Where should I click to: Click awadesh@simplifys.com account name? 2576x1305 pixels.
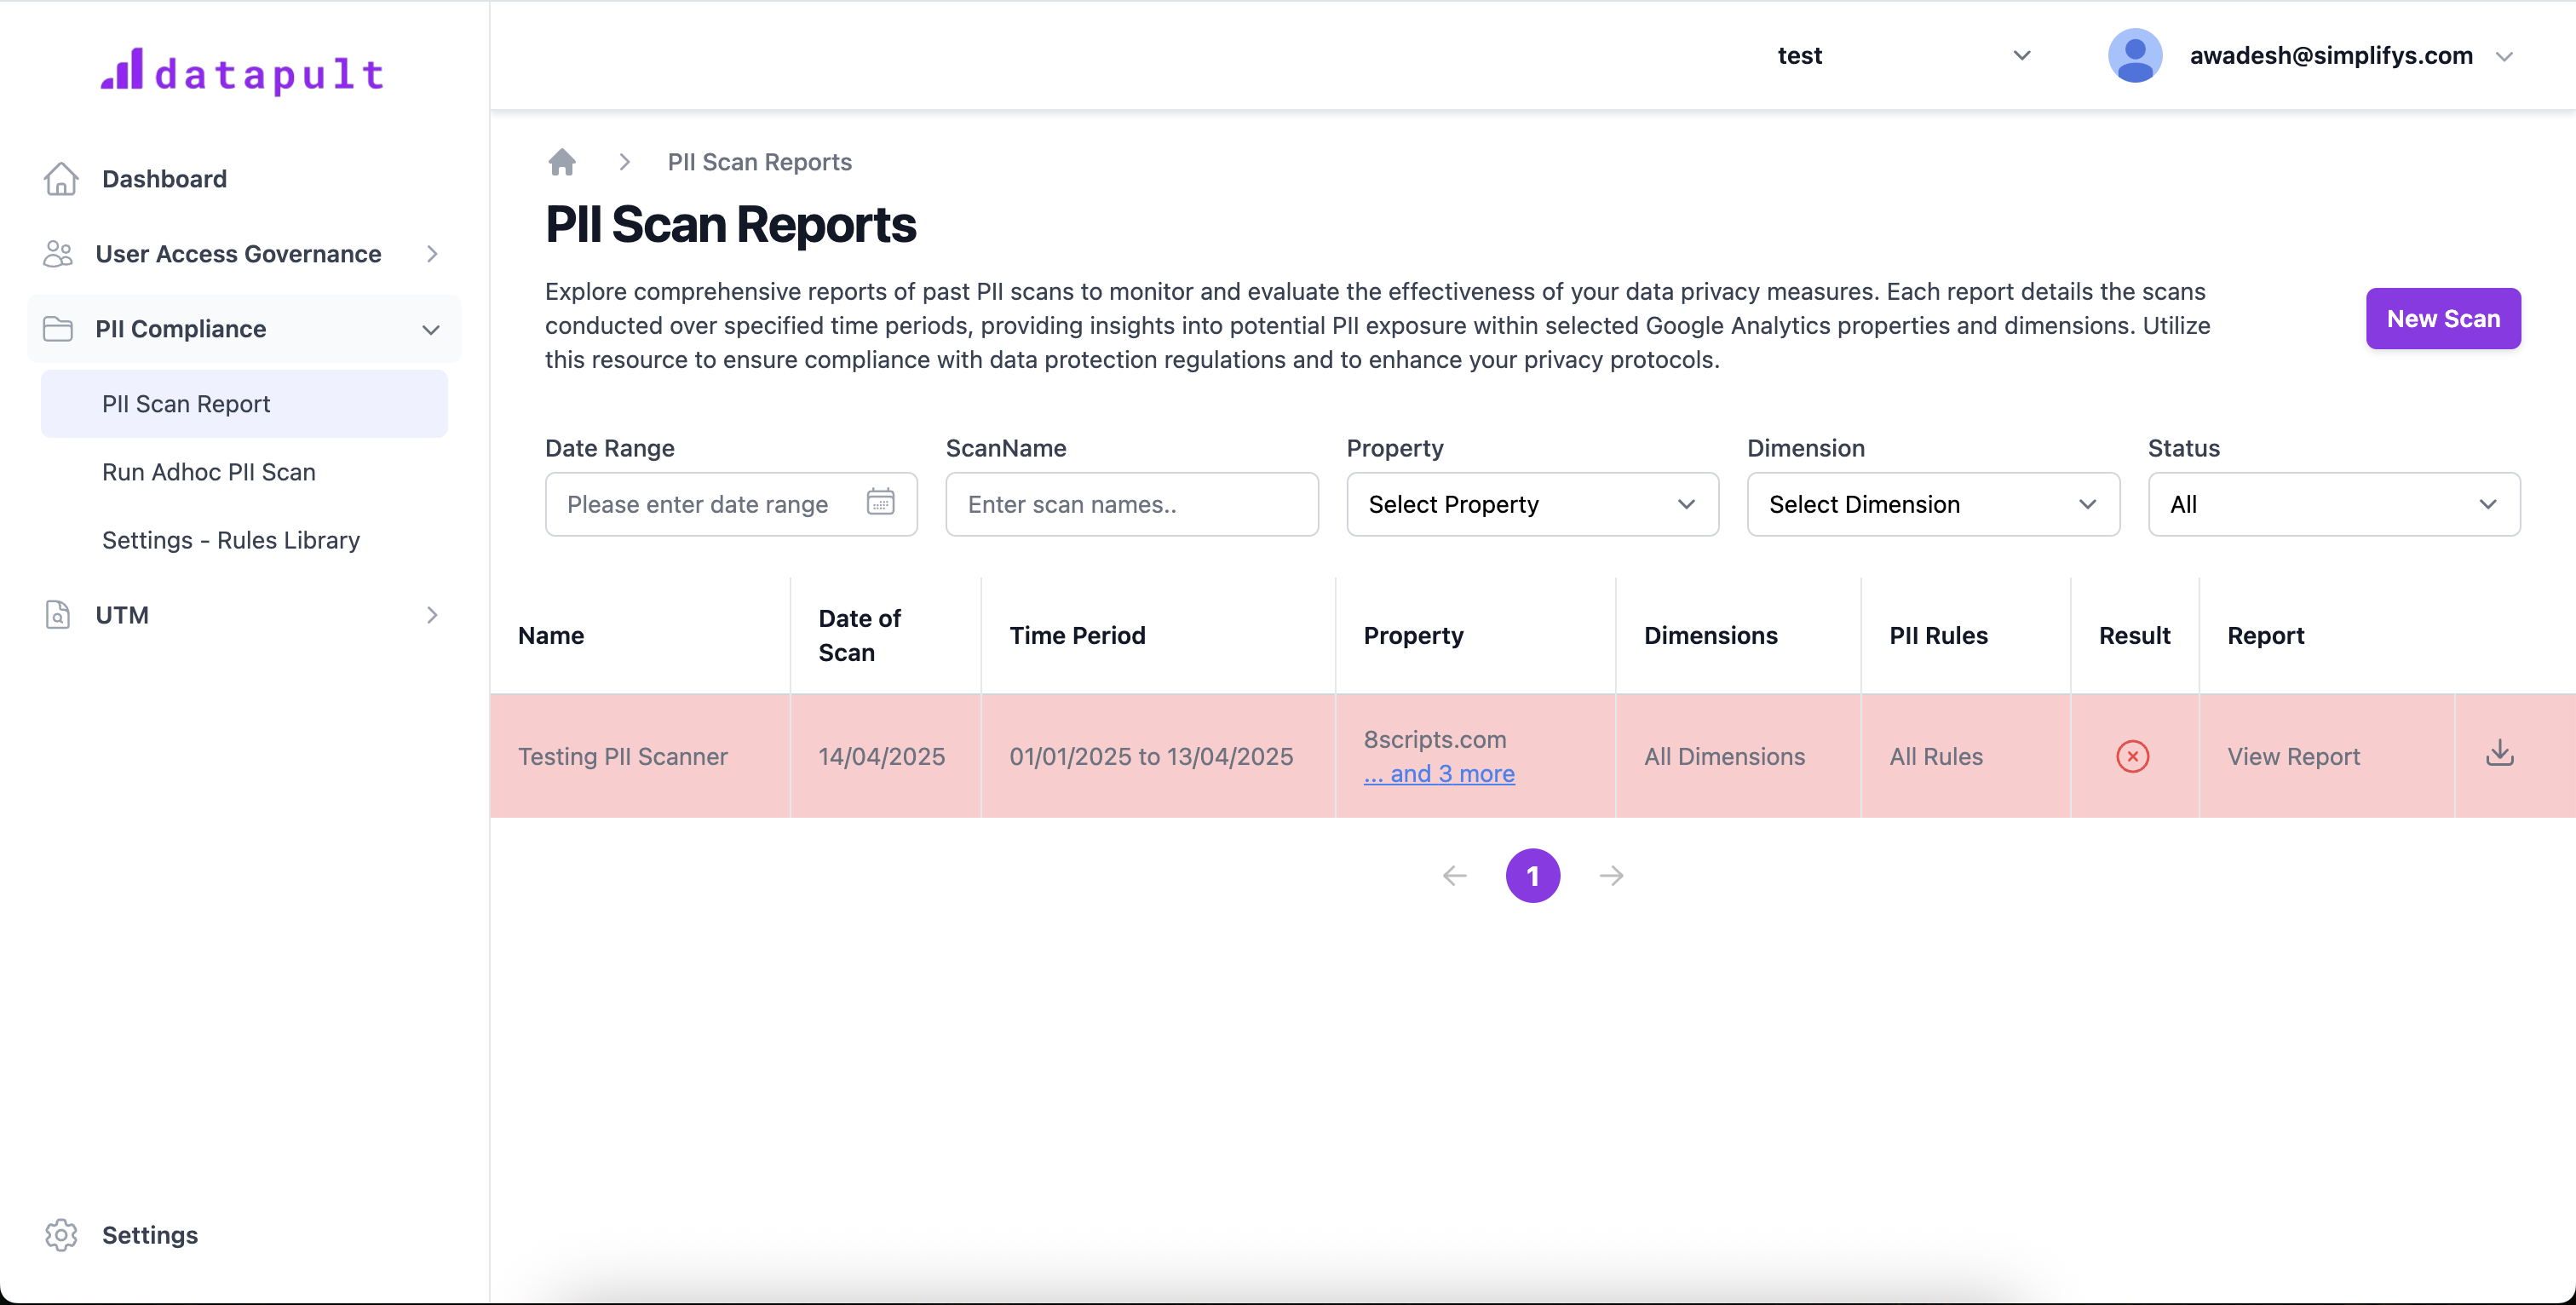[x=2331, y=56]
